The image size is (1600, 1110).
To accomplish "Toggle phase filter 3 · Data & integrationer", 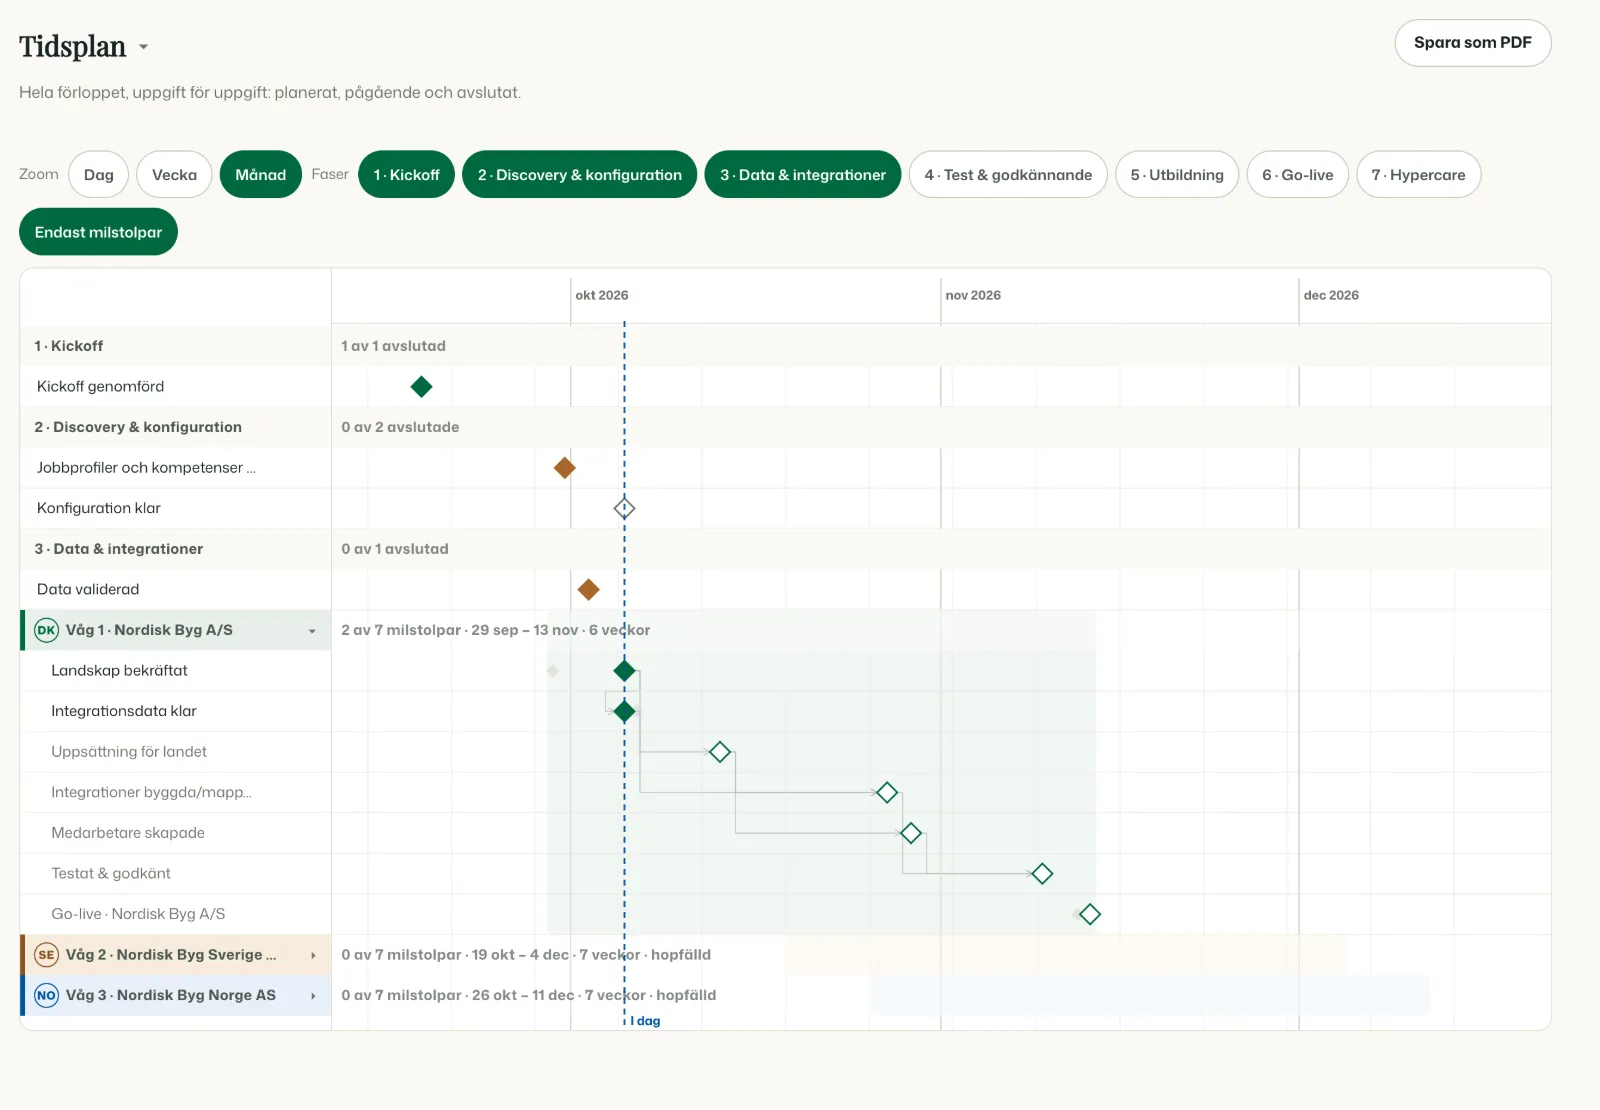I will tap(803, 175).
